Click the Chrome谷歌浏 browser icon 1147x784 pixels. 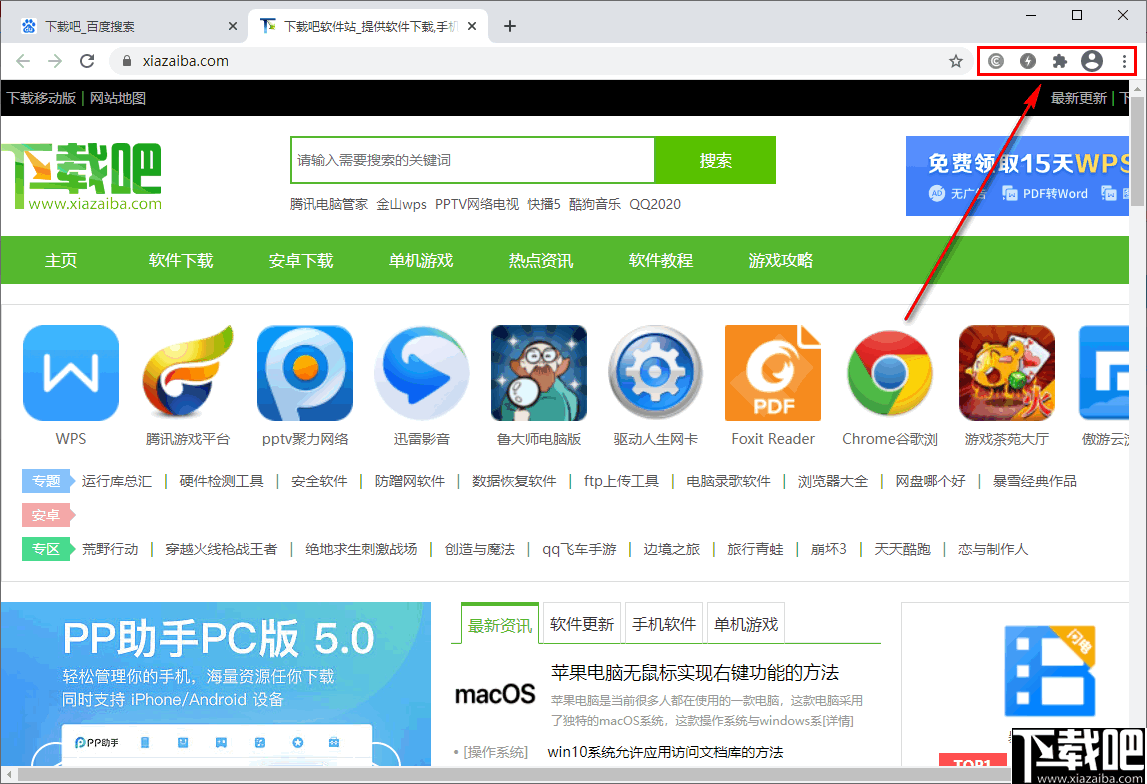(889, 372)
